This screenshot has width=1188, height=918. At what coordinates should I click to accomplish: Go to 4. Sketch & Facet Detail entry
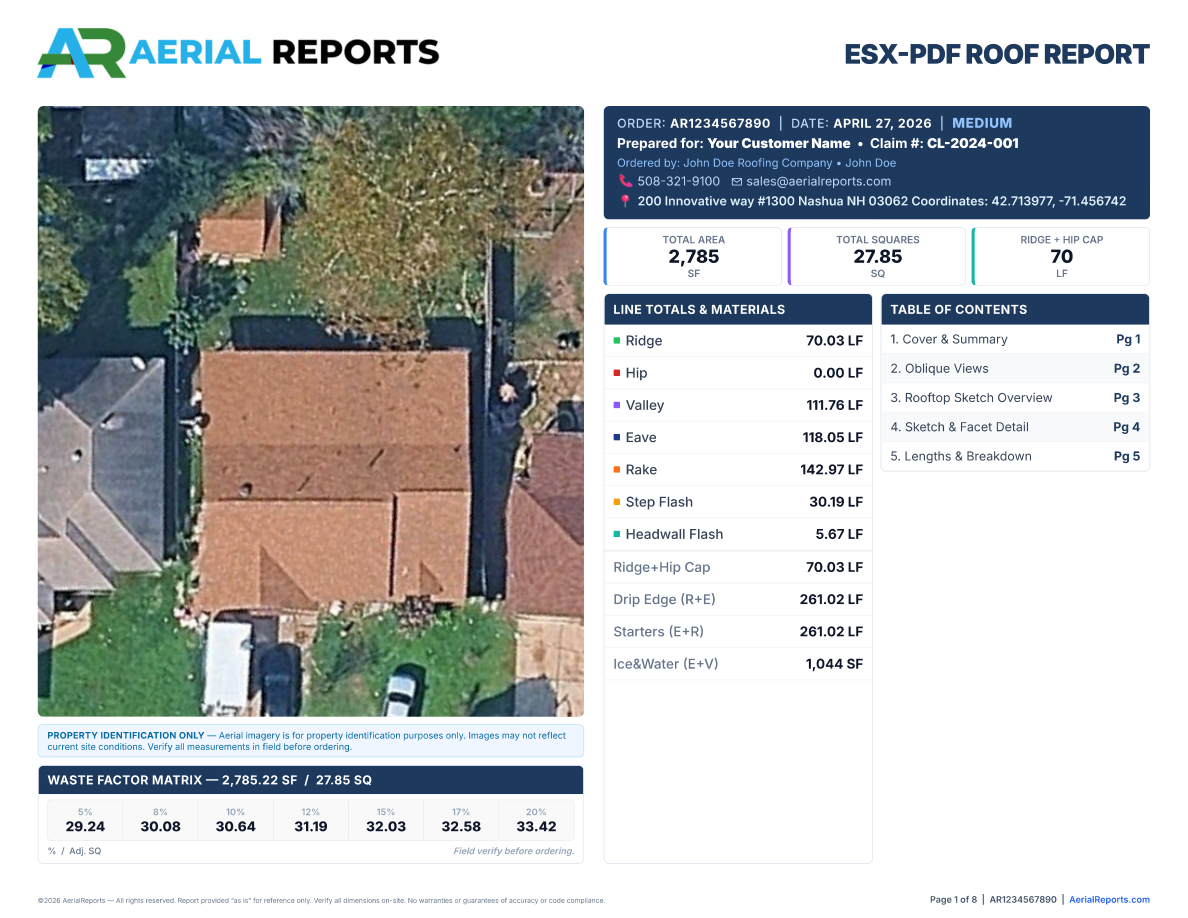click(x=1015, y=427)
